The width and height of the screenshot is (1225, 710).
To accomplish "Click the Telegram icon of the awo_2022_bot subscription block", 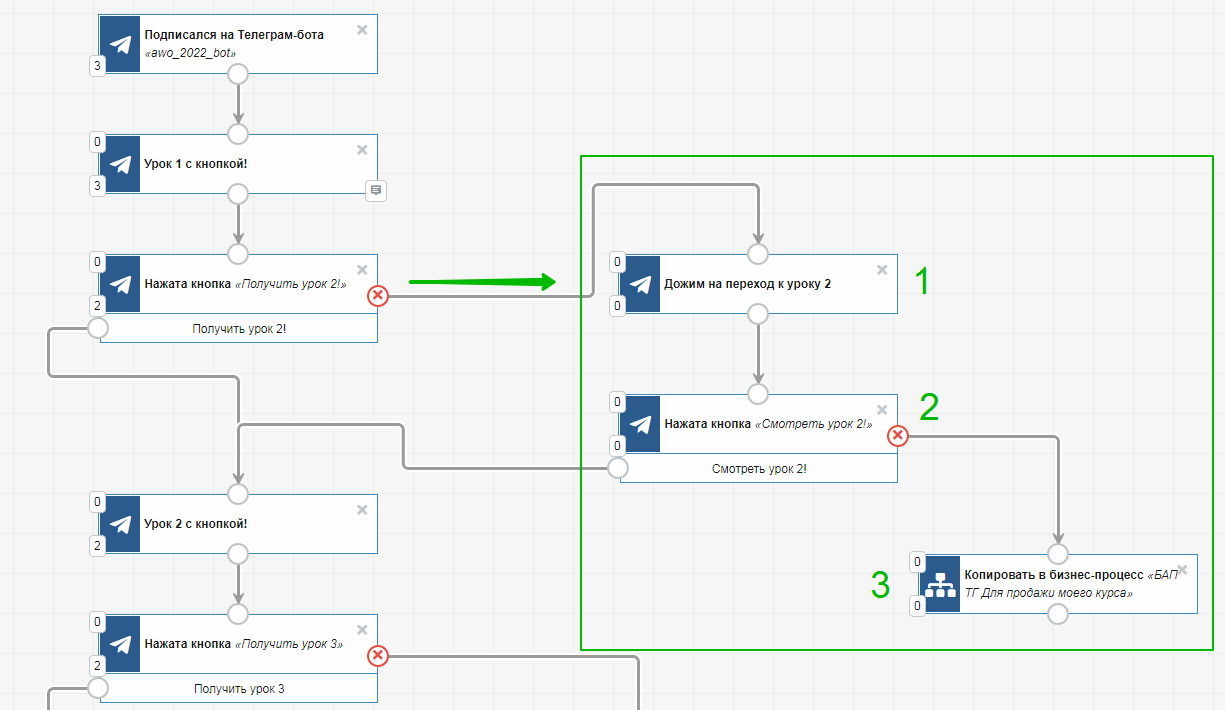I will (121, 44).
